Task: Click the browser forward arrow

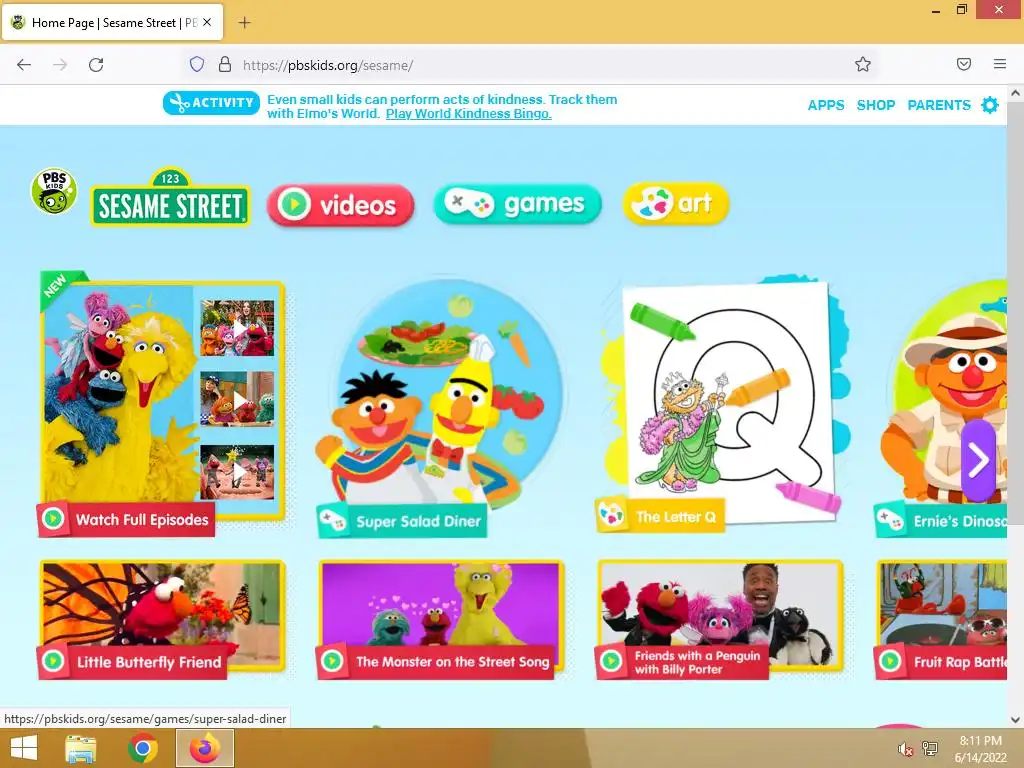Action: point(60,65)
